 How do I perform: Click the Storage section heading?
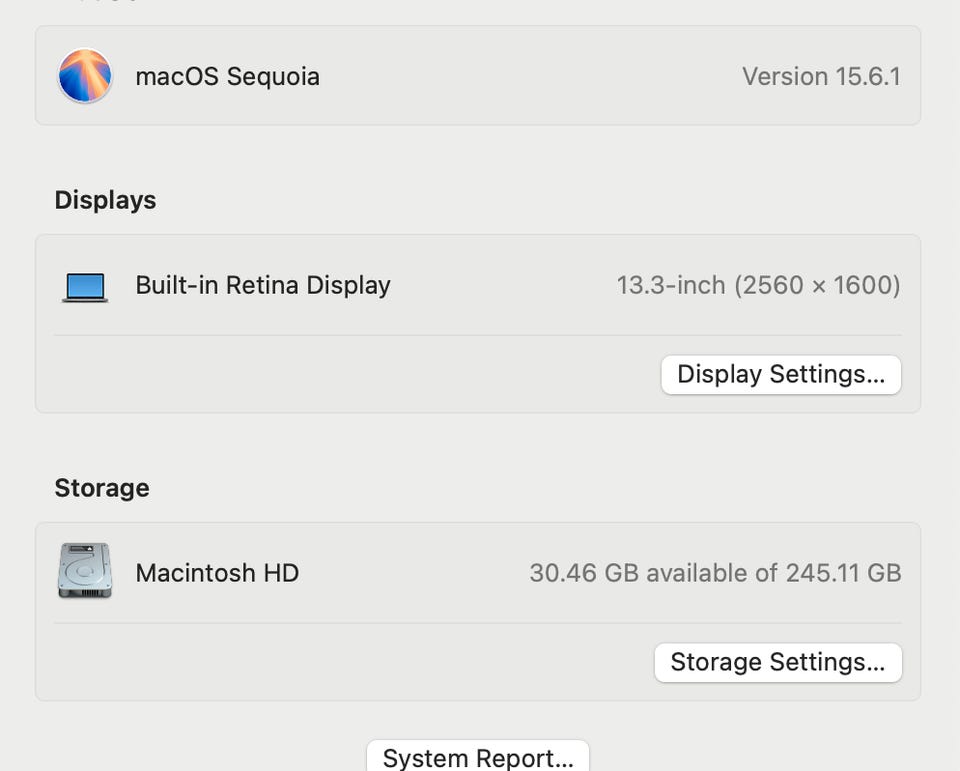(102, 488)
